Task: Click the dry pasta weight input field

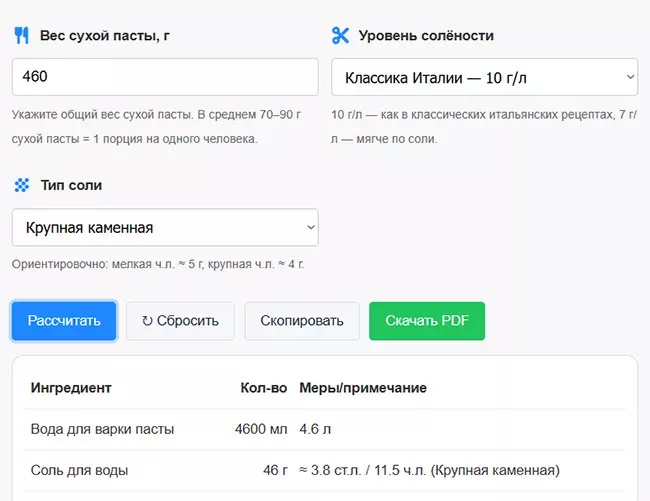Action: [165, 77]
